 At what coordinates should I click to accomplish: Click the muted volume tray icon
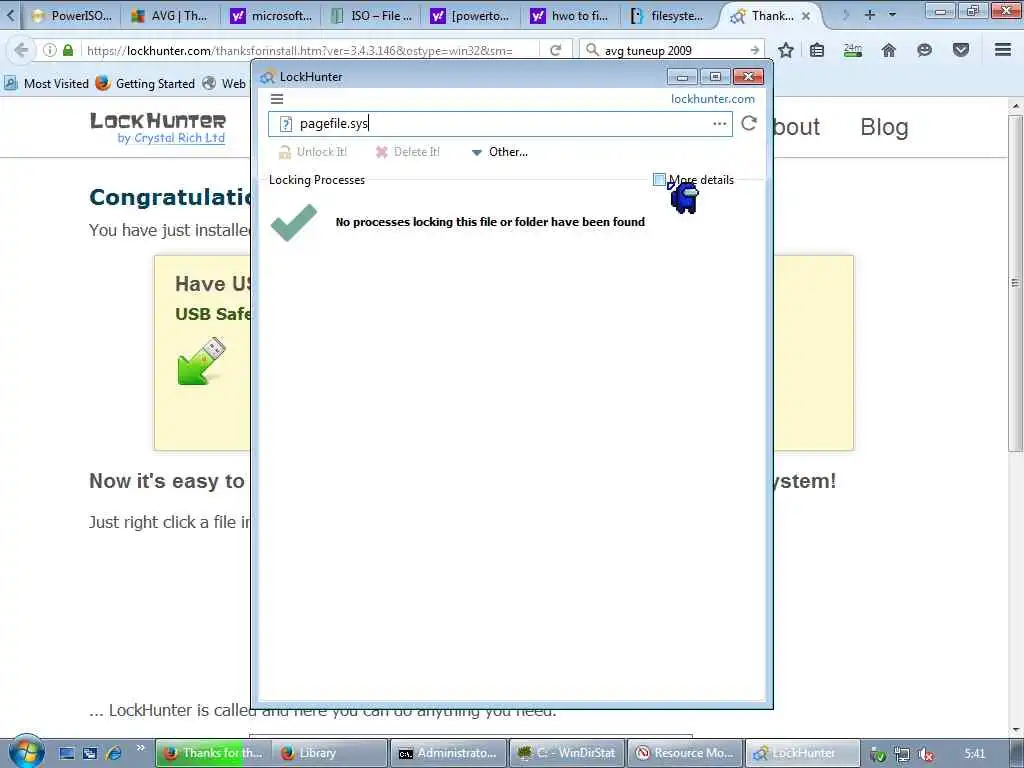925,754
